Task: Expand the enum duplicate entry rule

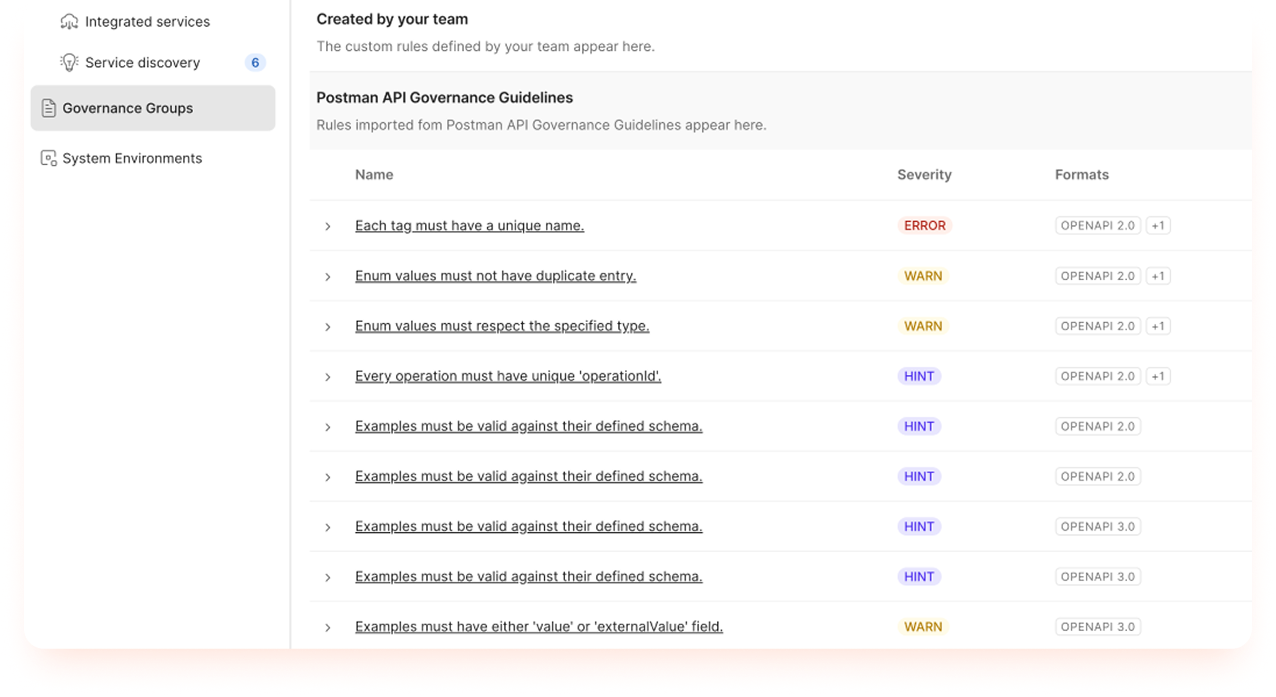Action: (327, 276)
